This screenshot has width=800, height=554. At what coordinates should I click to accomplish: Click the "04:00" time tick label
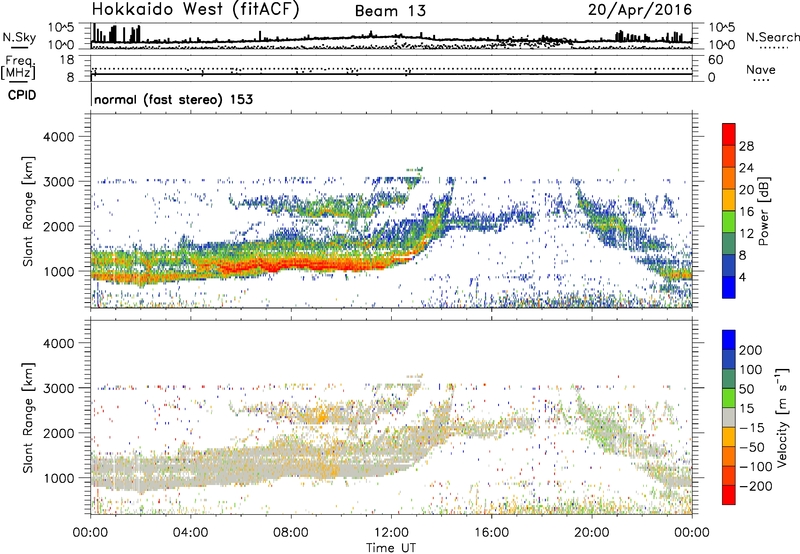click(x=190, y=533)
